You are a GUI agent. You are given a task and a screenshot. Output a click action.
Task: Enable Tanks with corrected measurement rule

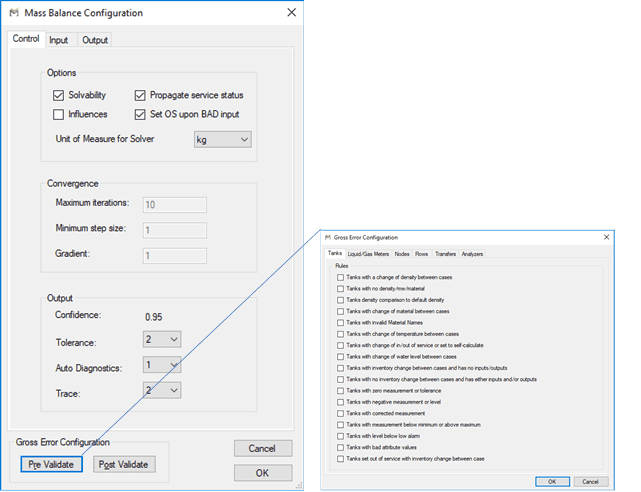coord(340,414)
